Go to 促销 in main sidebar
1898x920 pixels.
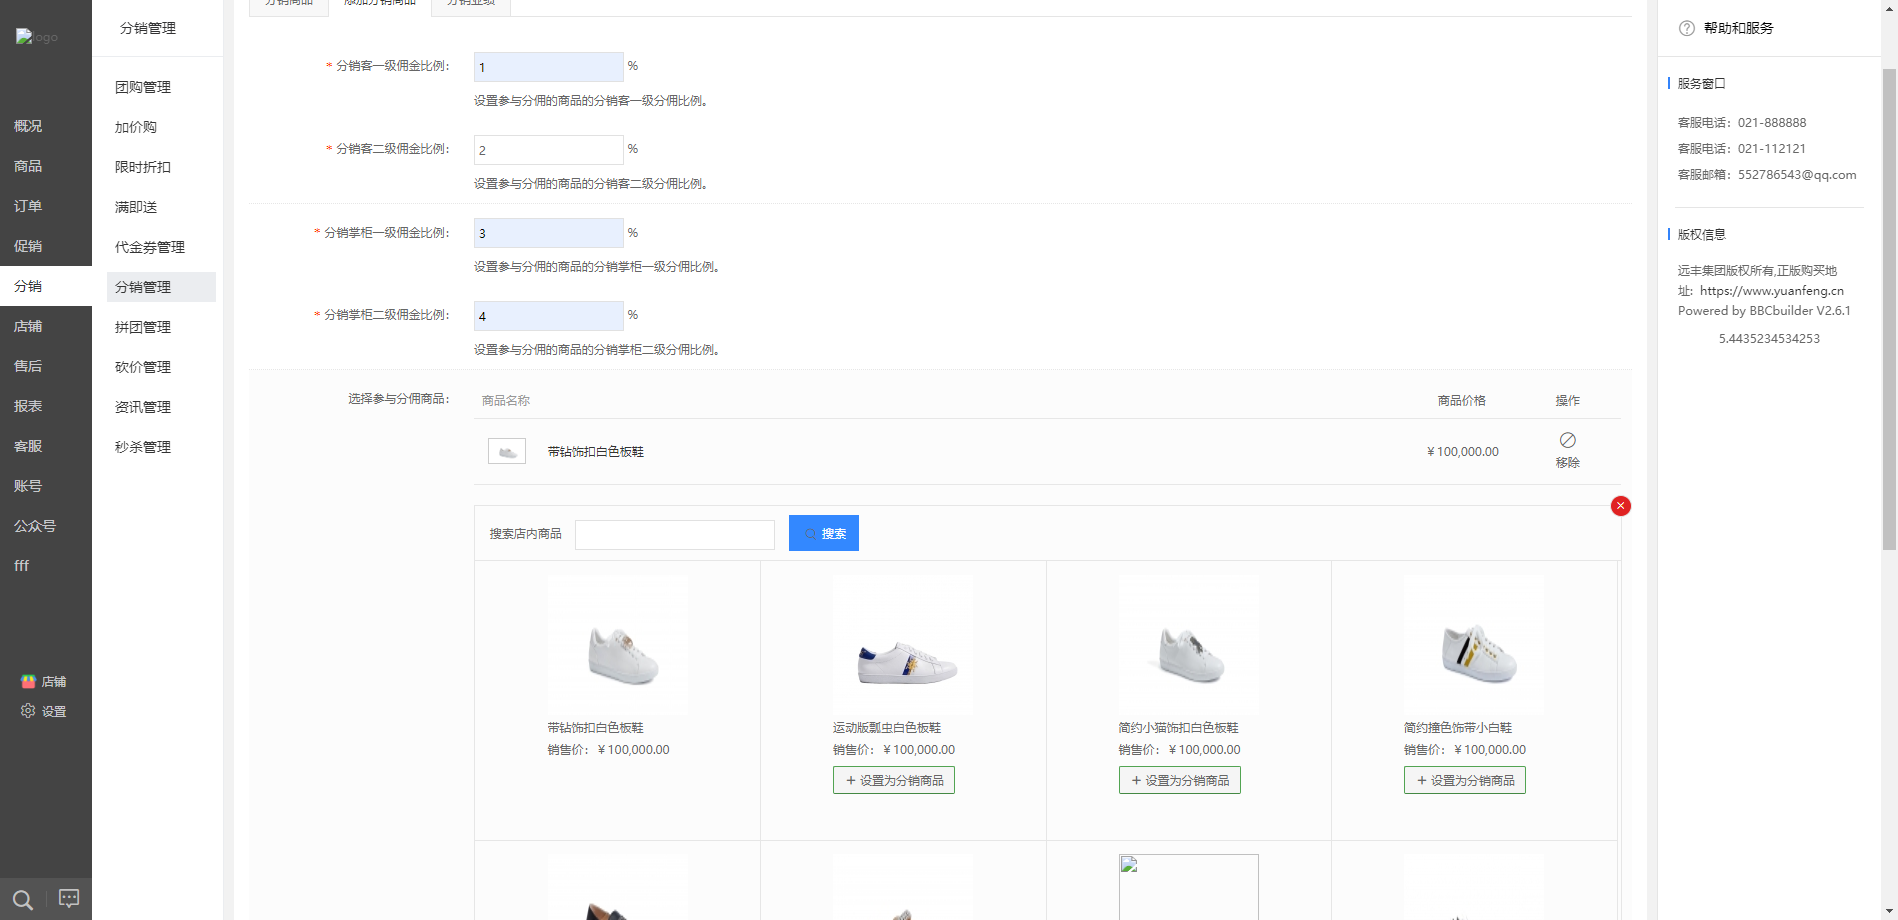tap(28, 246)
